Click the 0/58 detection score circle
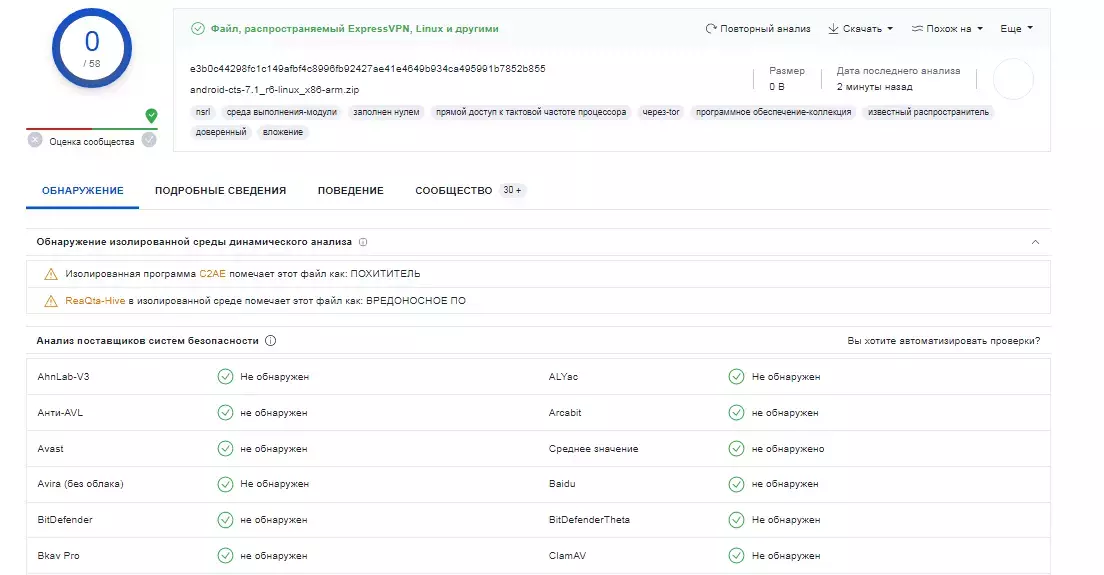 [92, 49]
